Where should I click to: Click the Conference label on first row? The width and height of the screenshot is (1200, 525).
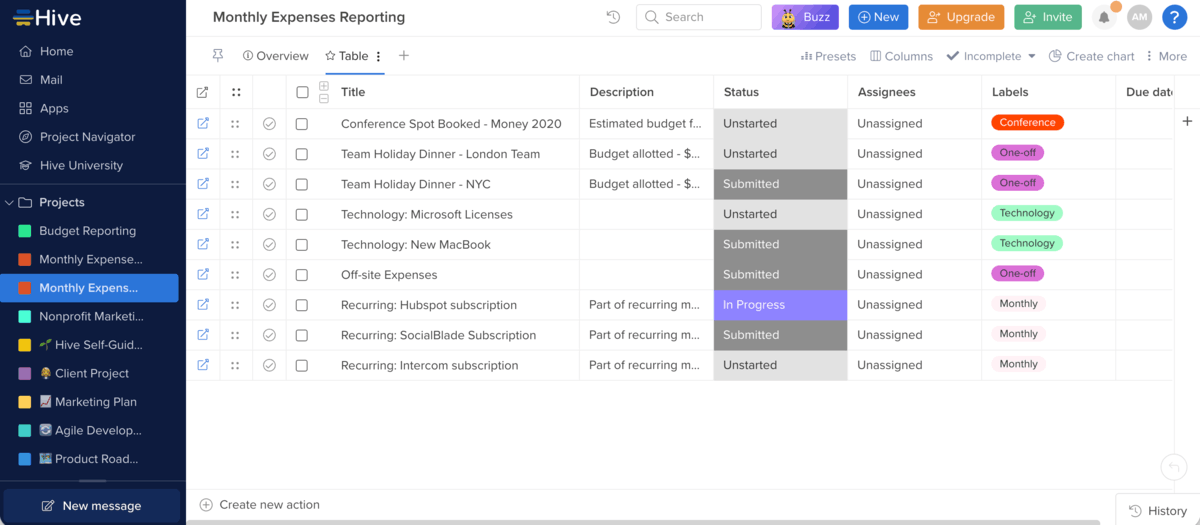tap(1027, 123)
